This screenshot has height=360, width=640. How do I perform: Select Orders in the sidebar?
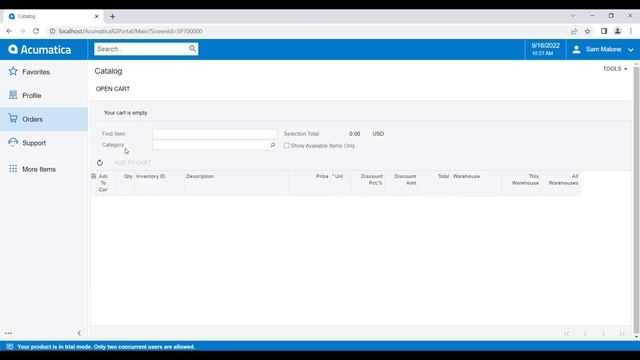44,119
